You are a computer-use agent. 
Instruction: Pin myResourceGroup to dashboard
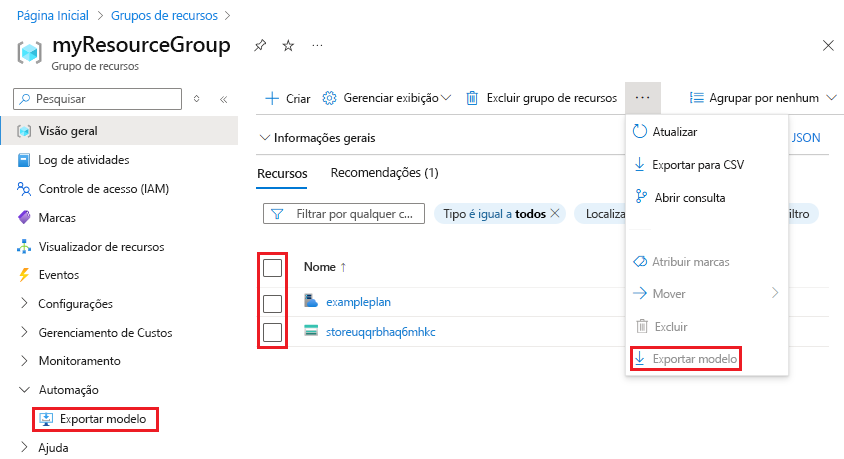click(260, 46)
